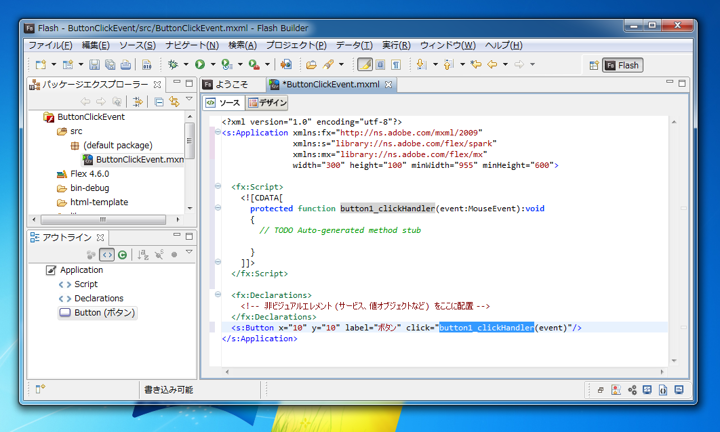720x432 pixels.
Task: Toggle block selection mode button
Action: (381, 65)
